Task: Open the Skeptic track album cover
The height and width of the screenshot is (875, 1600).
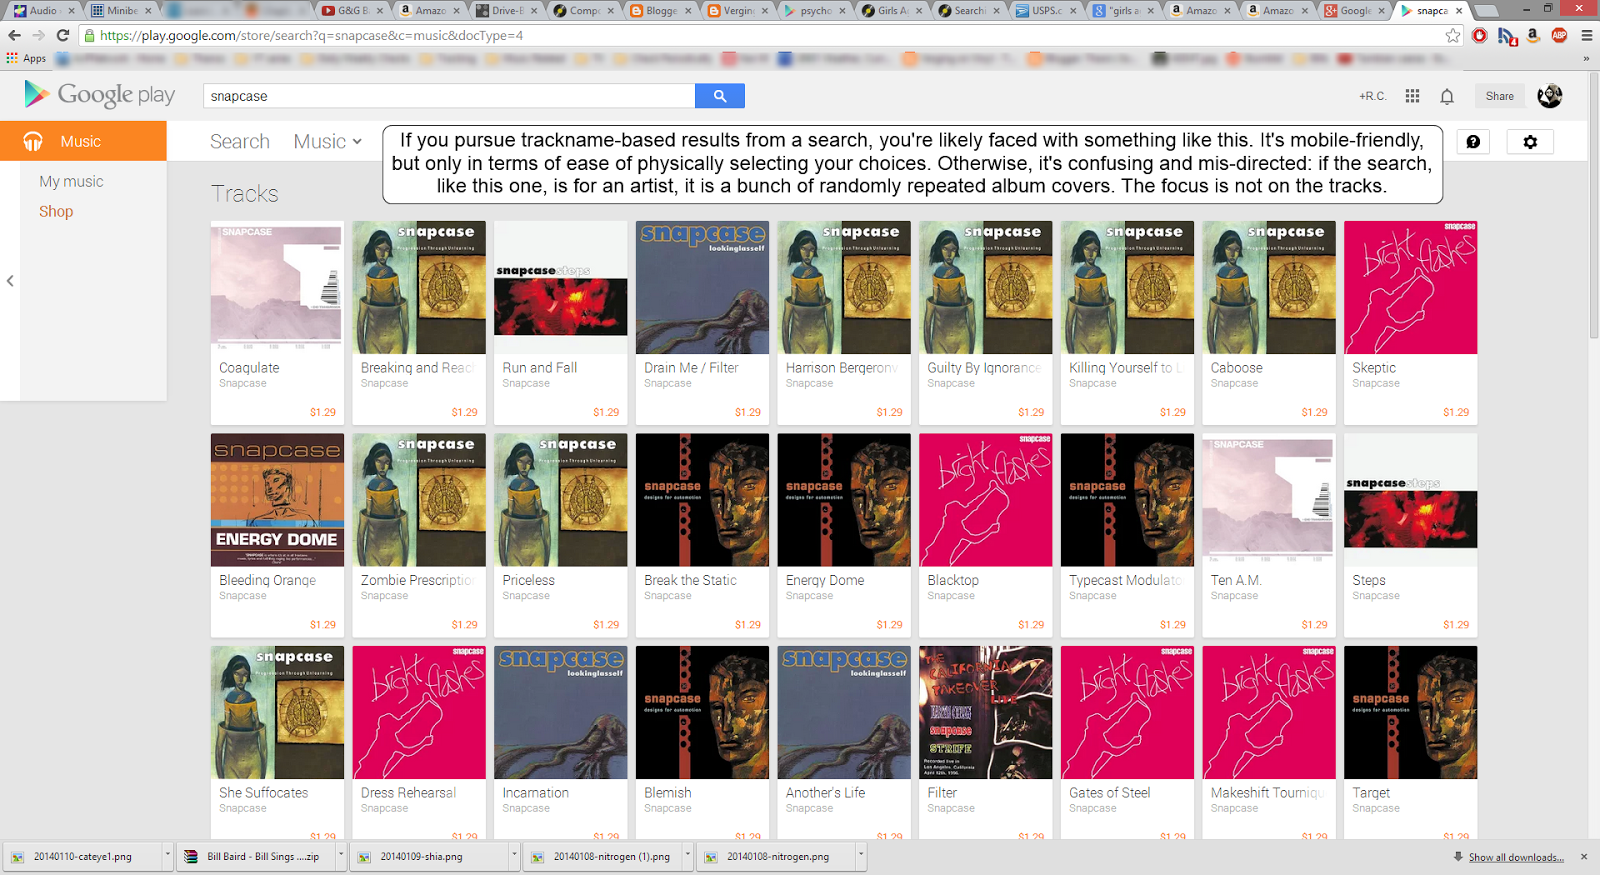Action: (x=1410, y=287)
